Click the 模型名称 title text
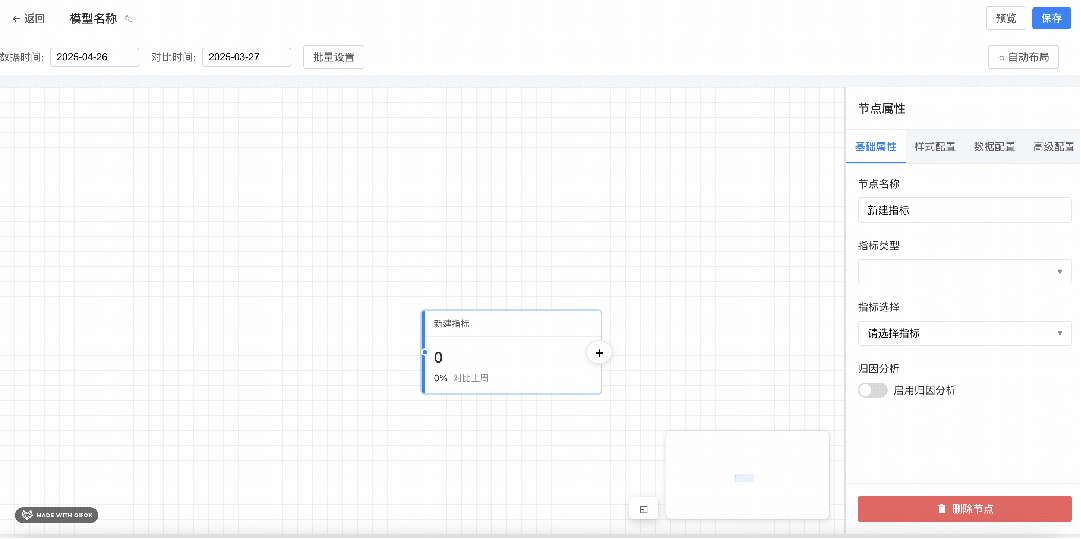Image resolution: width=1081 pixels, height=539 pixels. point(93,19)
